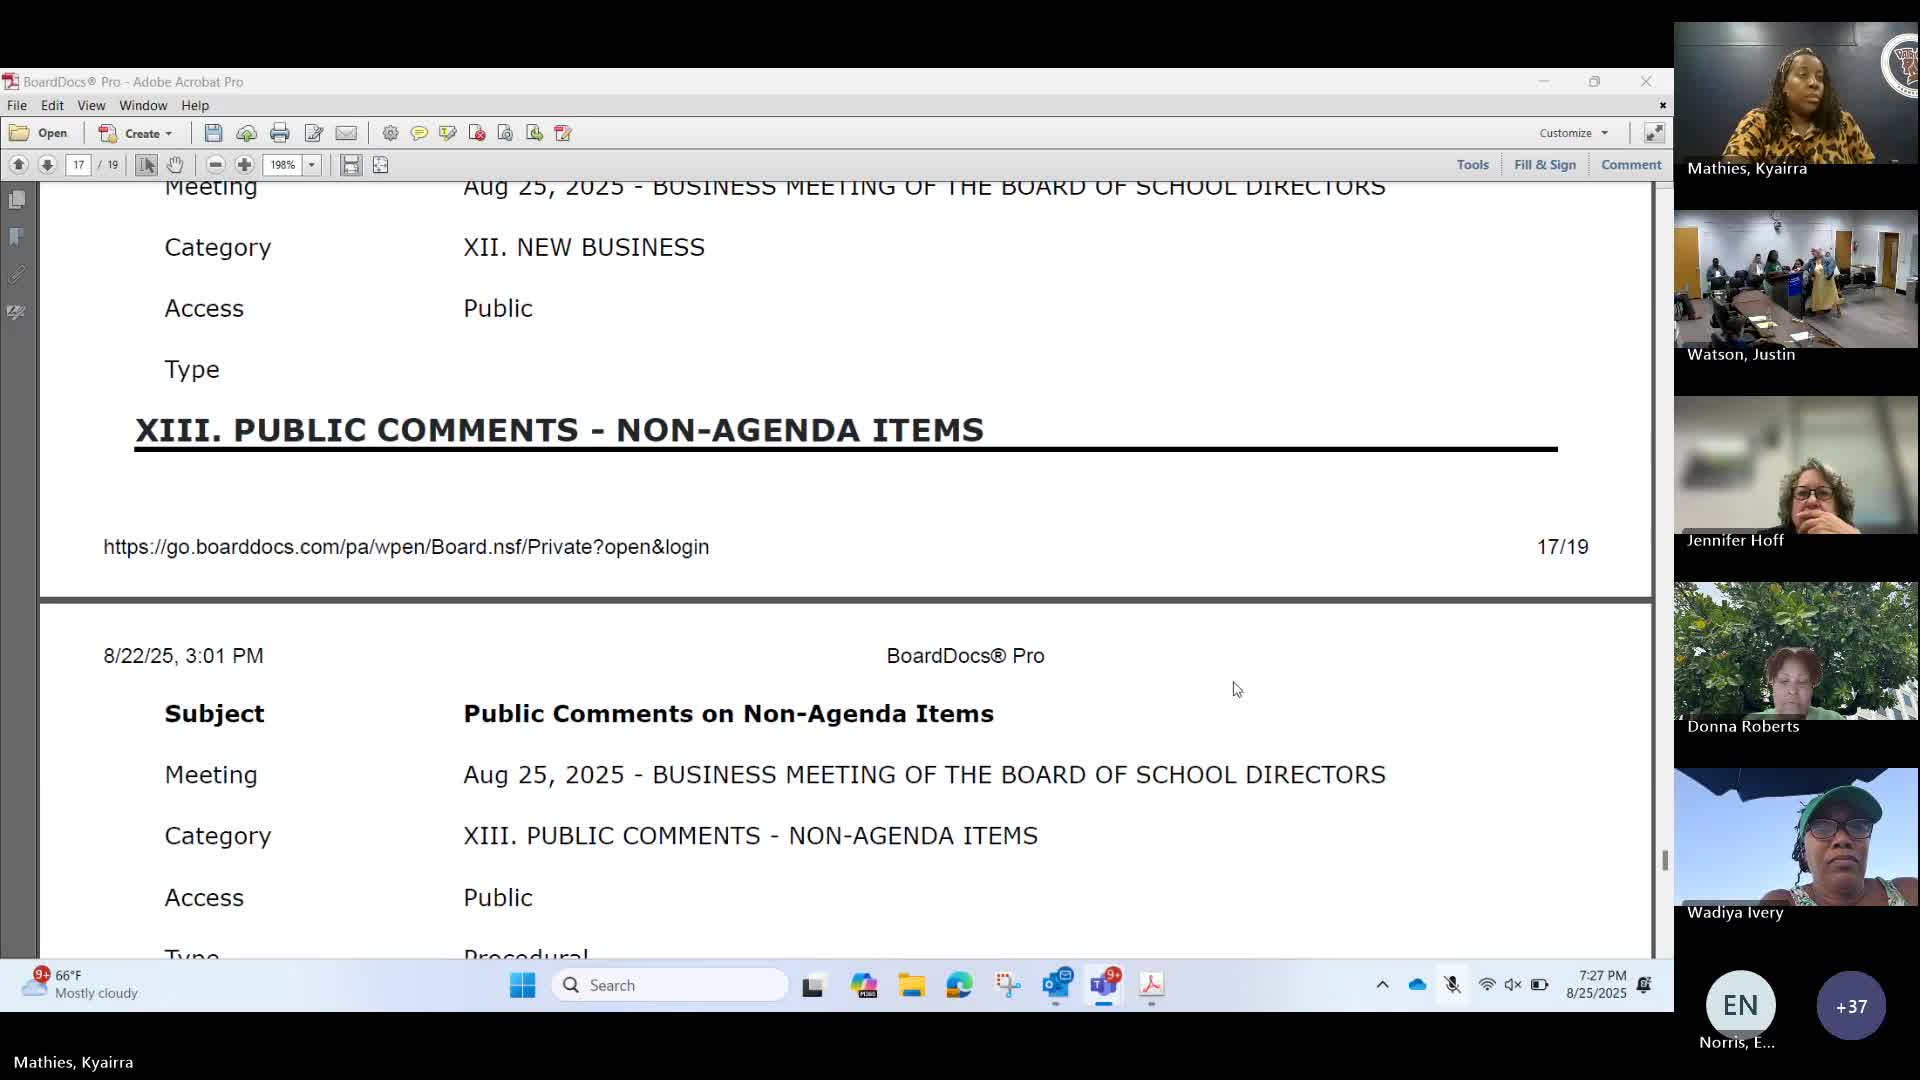Zoom in with the plus button
The height and width of the screenshot is (1080, 1920).
tap(244, 165)
